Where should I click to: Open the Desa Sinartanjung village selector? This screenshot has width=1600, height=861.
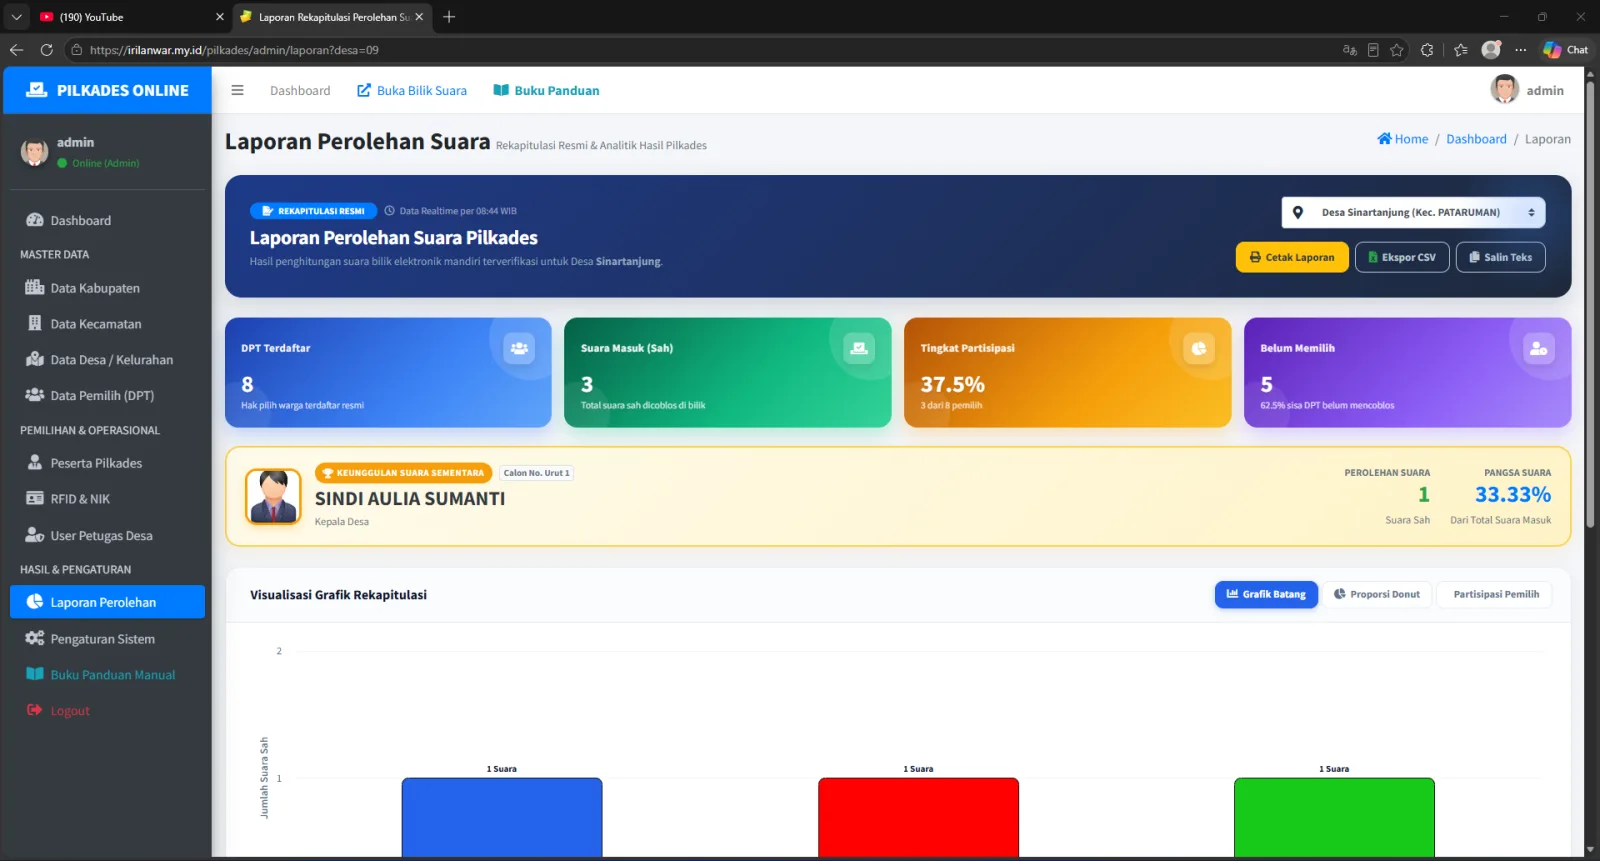click(x=1413, y=212)
